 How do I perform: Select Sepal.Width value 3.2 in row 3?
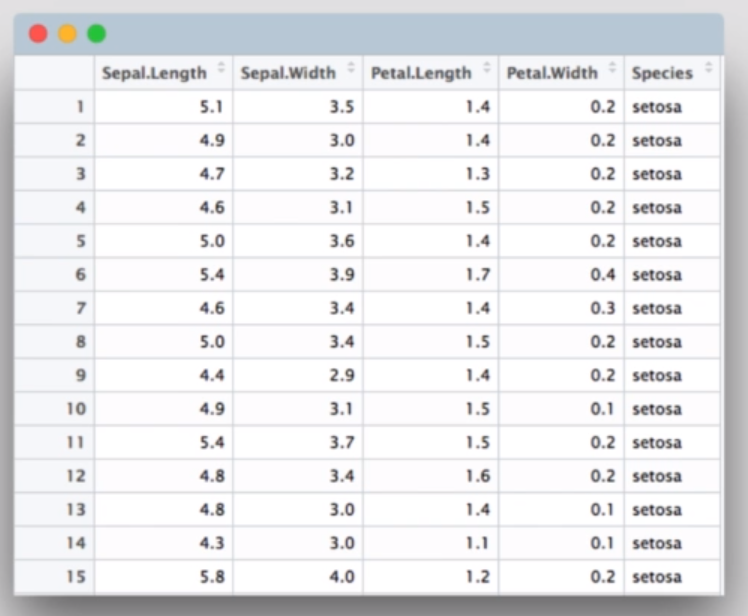click(298, 174)
